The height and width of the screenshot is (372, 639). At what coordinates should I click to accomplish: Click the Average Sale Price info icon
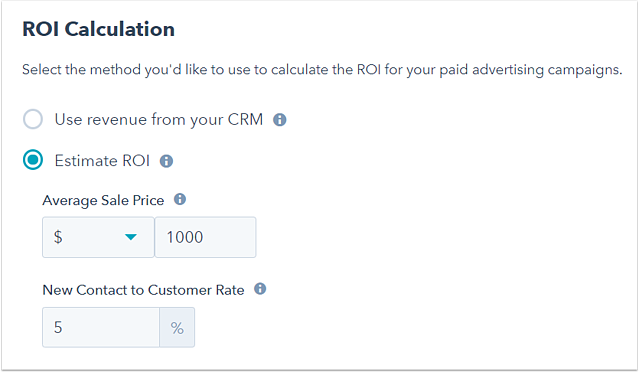(180, 199)
